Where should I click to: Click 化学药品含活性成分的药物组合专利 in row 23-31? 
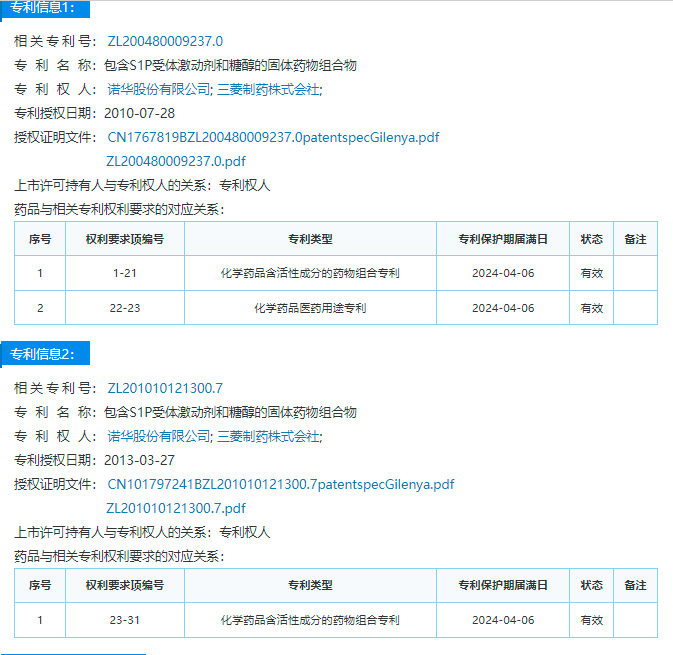pyautogui.click(x=310, y=620)
